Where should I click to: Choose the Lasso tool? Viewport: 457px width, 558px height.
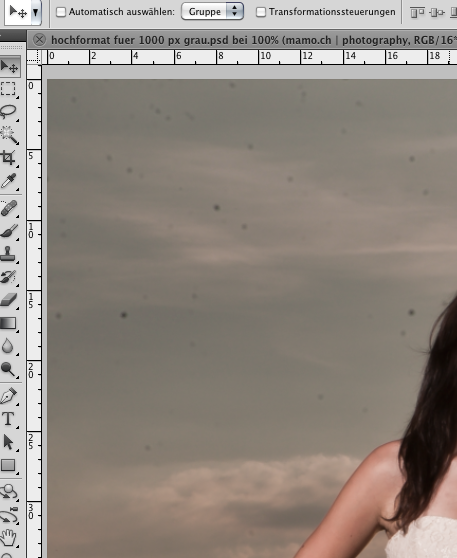click(9, 112)
